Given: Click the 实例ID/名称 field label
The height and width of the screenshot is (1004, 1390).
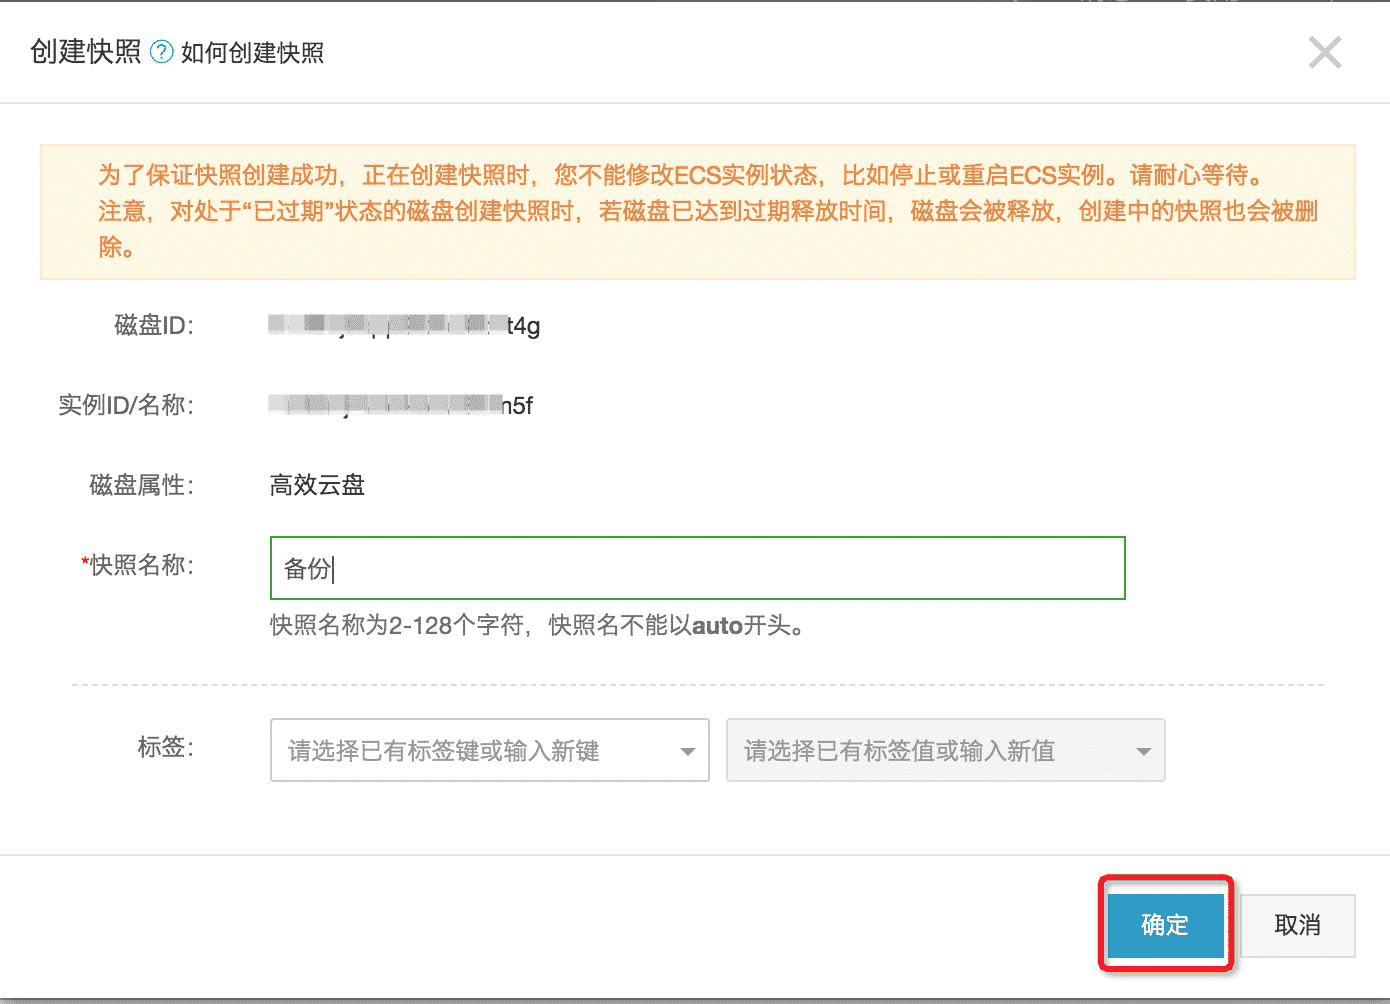Looking at the screenshot, I should [126, 405].
